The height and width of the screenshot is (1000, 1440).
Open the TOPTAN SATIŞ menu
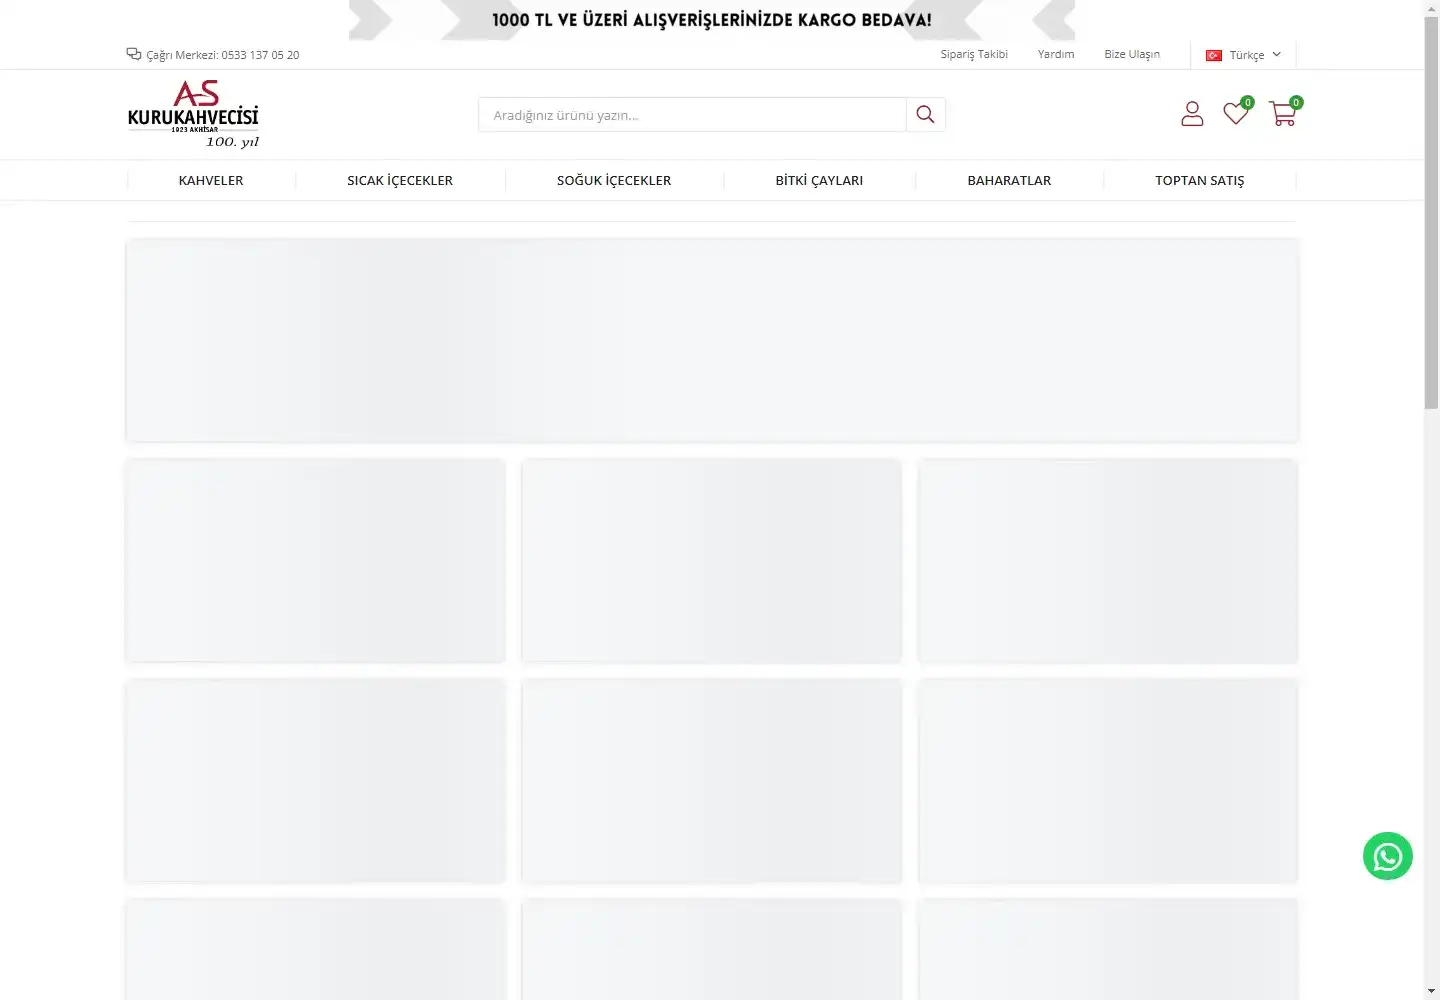pos(1200,180)
